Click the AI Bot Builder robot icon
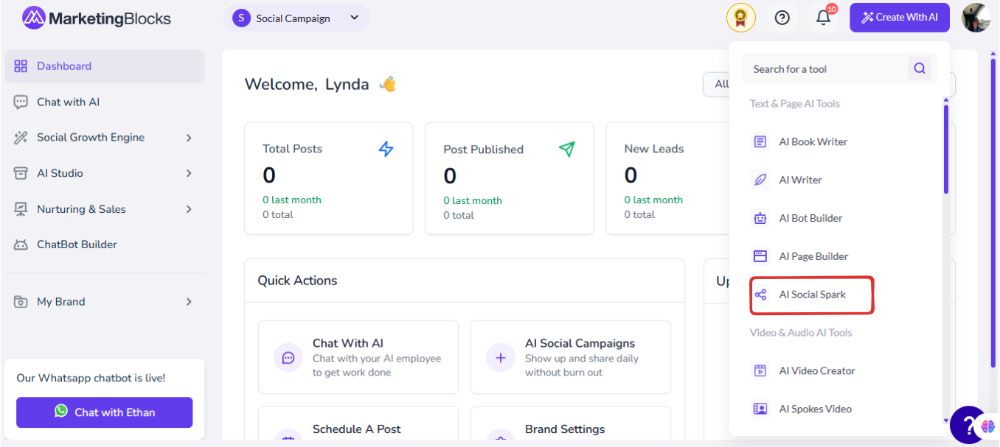1000x447 pixels. click(760, 218)
